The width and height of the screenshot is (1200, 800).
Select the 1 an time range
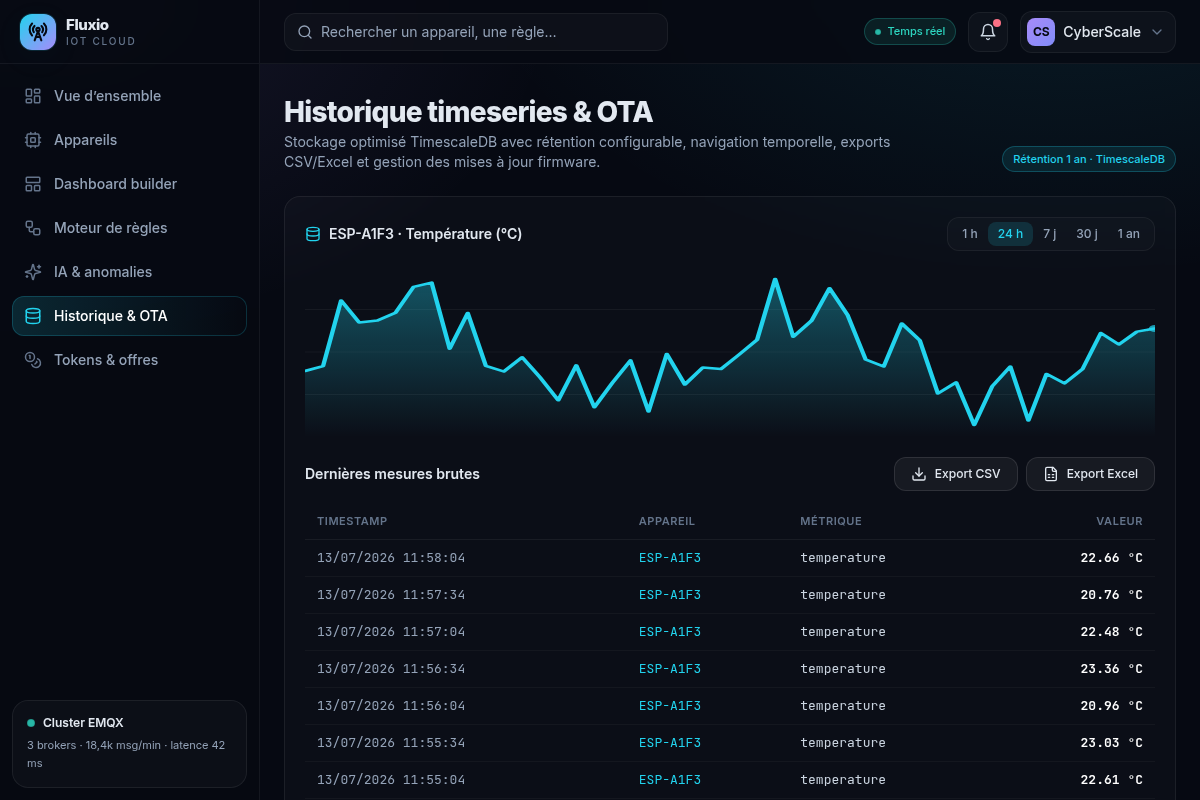(x=1128, y=234)
